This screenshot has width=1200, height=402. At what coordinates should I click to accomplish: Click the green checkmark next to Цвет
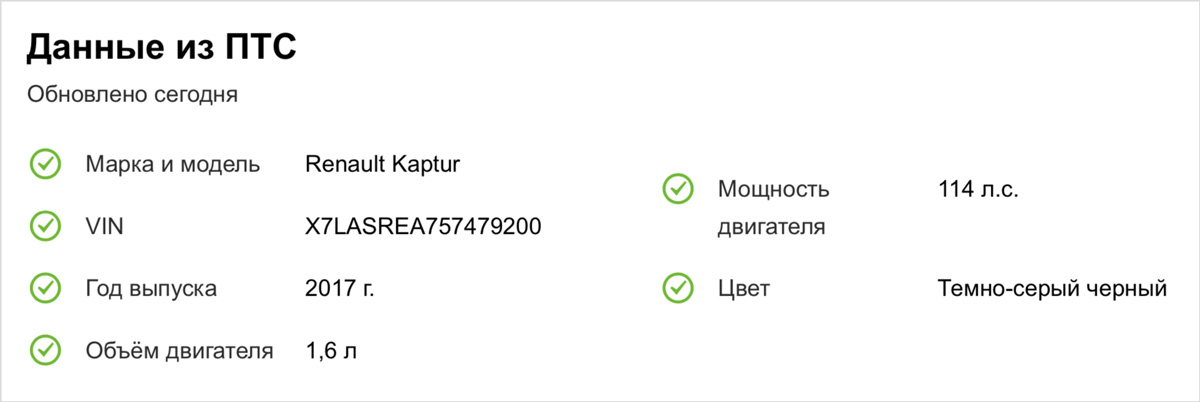[x=678, y=288]
